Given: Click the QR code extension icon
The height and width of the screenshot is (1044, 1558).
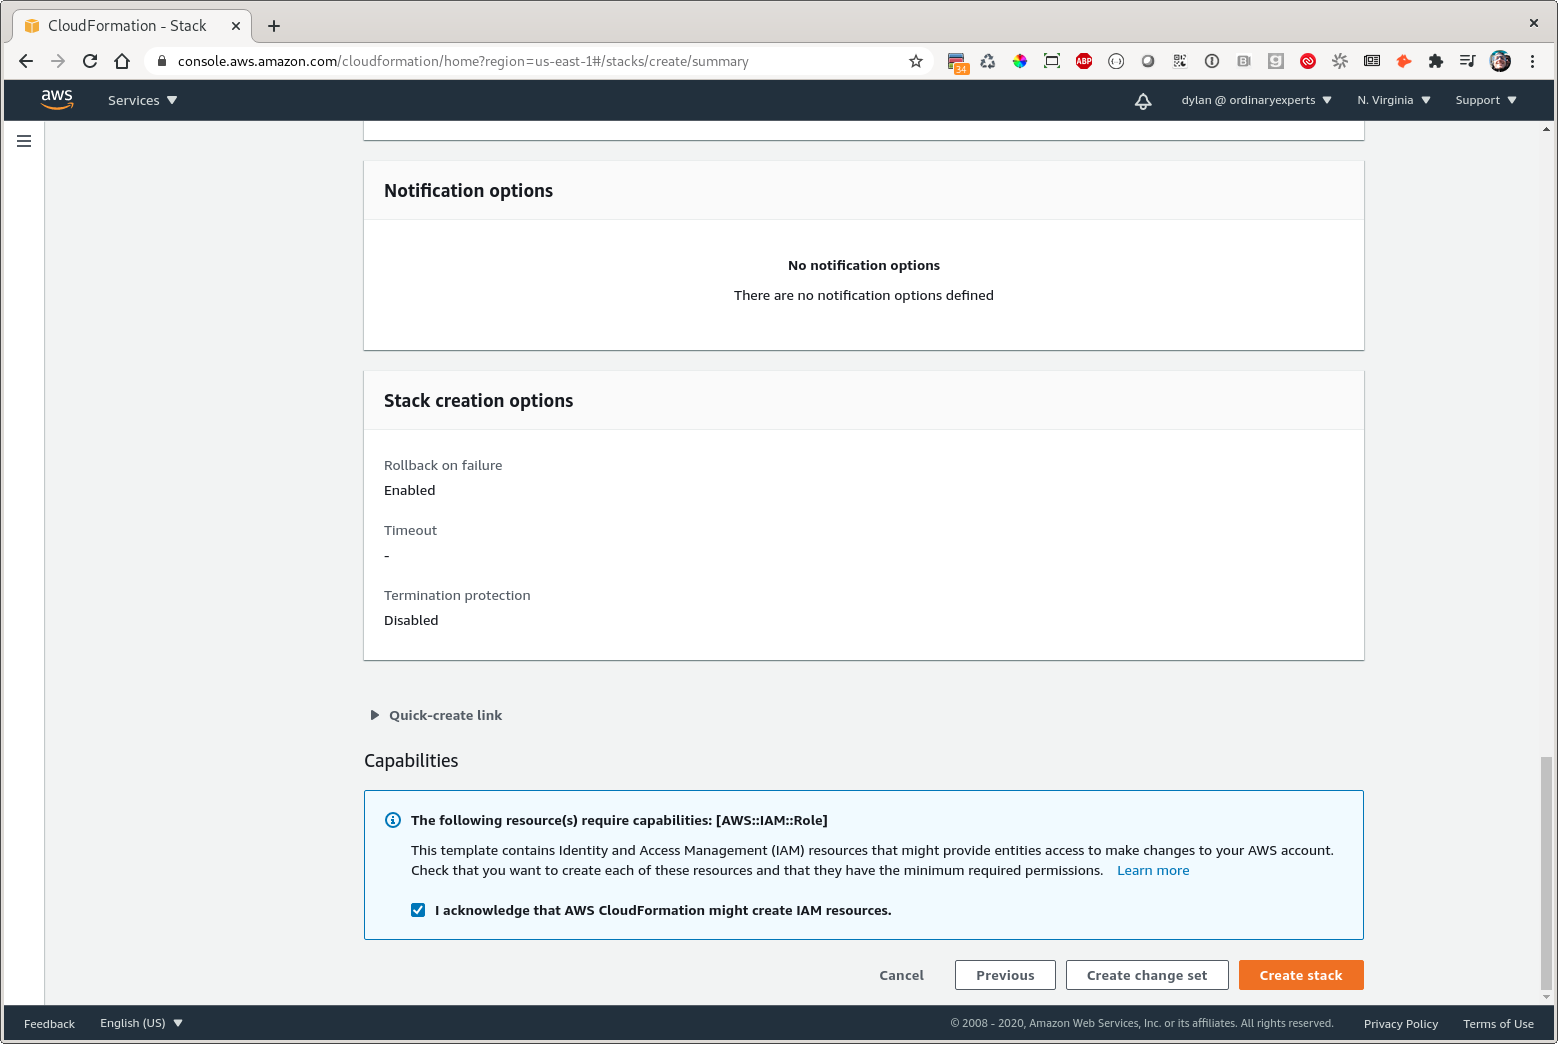Looking at the screenshot, I should (1180, 61).
